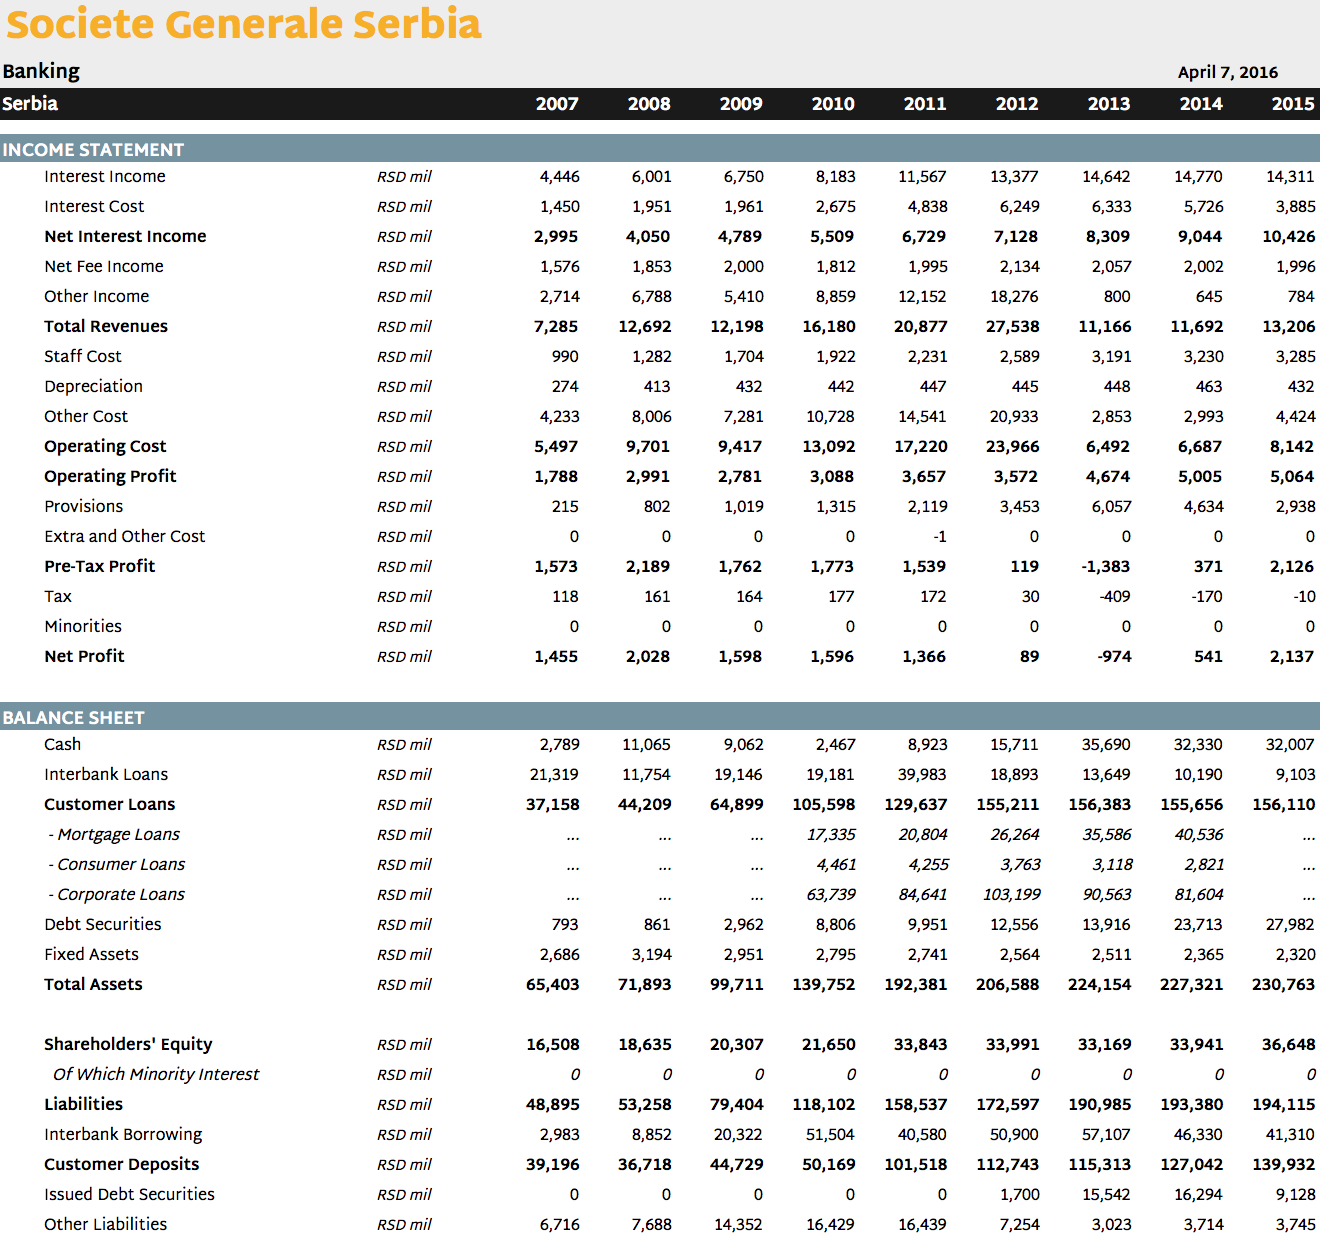
Task: Select Operating Profit 2014 value 5,005
Action: coord(1200,477)
